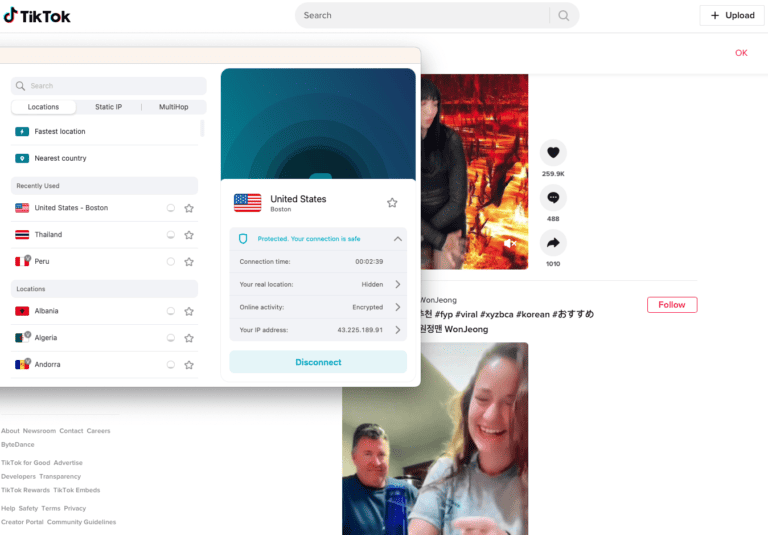Add Algeria to favorites via star
Image resolution: width=768 pixels, height=535 pixels.
point(189,338)
